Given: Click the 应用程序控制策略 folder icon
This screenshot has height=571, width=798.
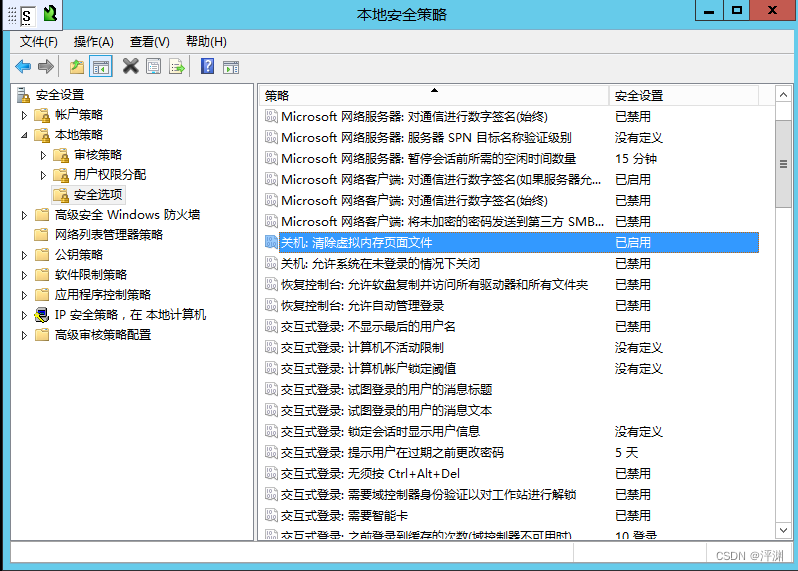Looking at the screenshot, I should [42, 295].
